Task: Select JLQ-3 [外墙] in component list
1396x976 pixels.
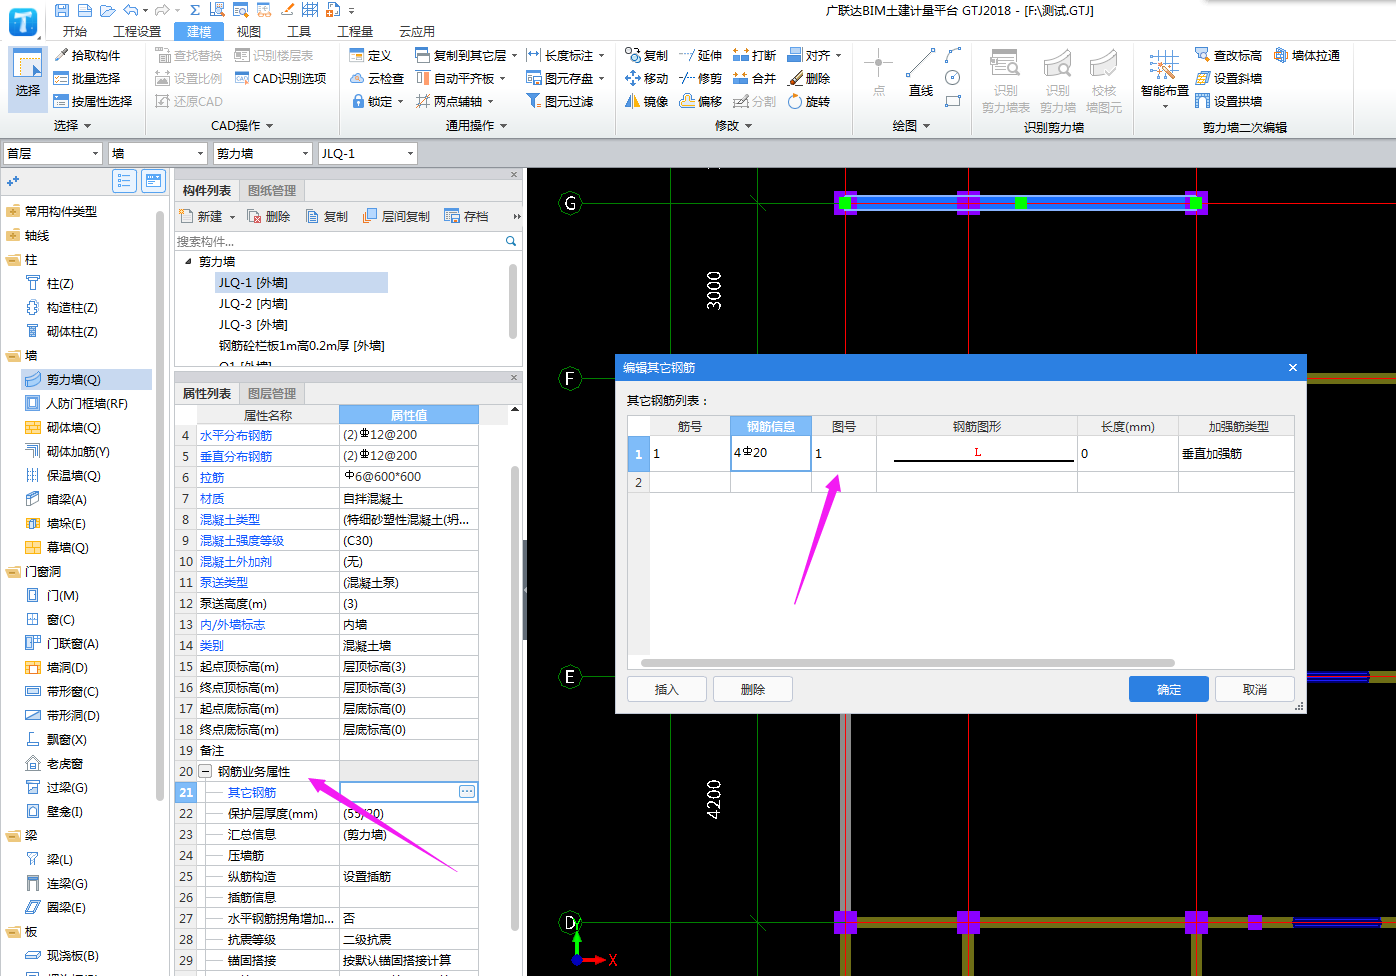Action: (x=253, y=325)
